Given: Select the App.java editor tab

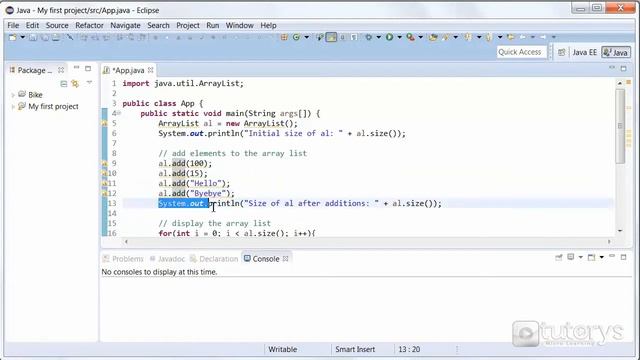Looking at the screenshot, I should (128, 70).
